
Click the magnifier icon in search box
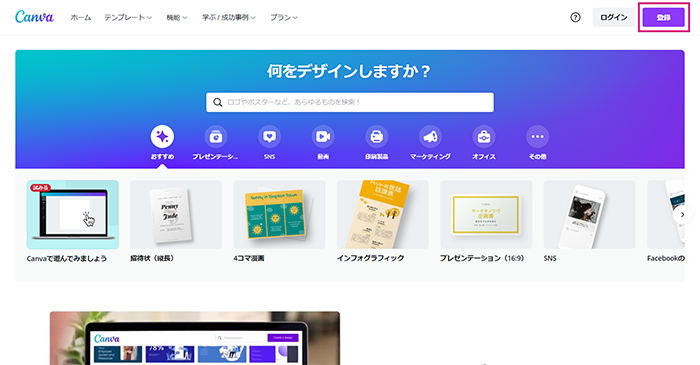tap(217, 102)
